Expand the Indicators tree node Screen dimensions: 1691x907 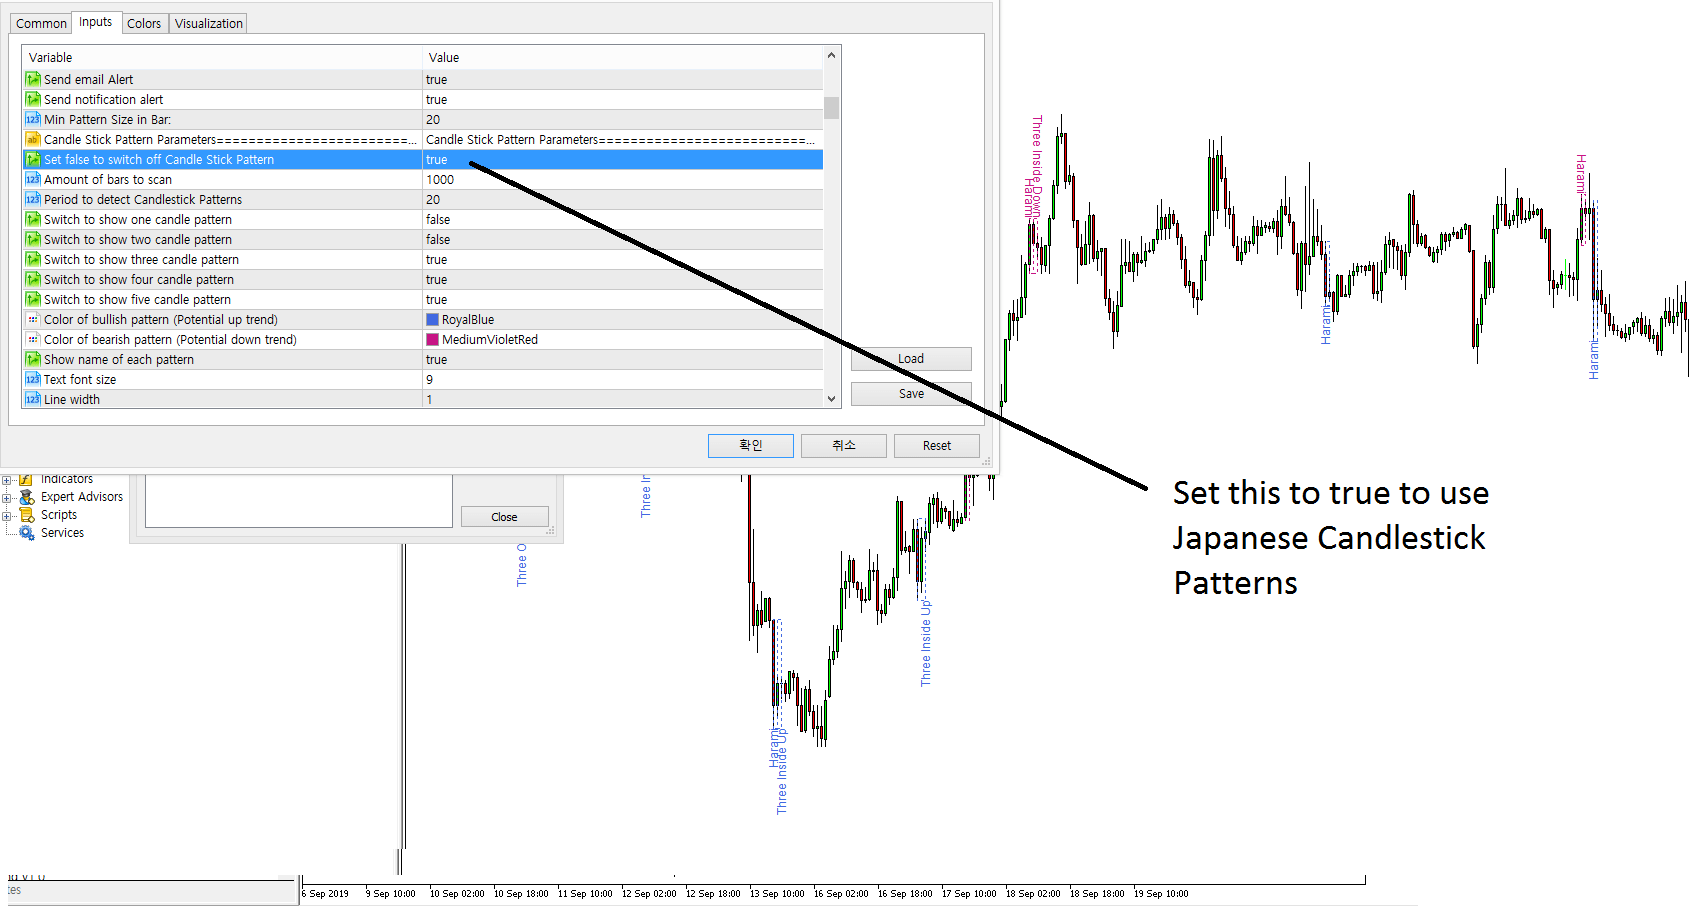pyautogui.click(x=6, y=480)
